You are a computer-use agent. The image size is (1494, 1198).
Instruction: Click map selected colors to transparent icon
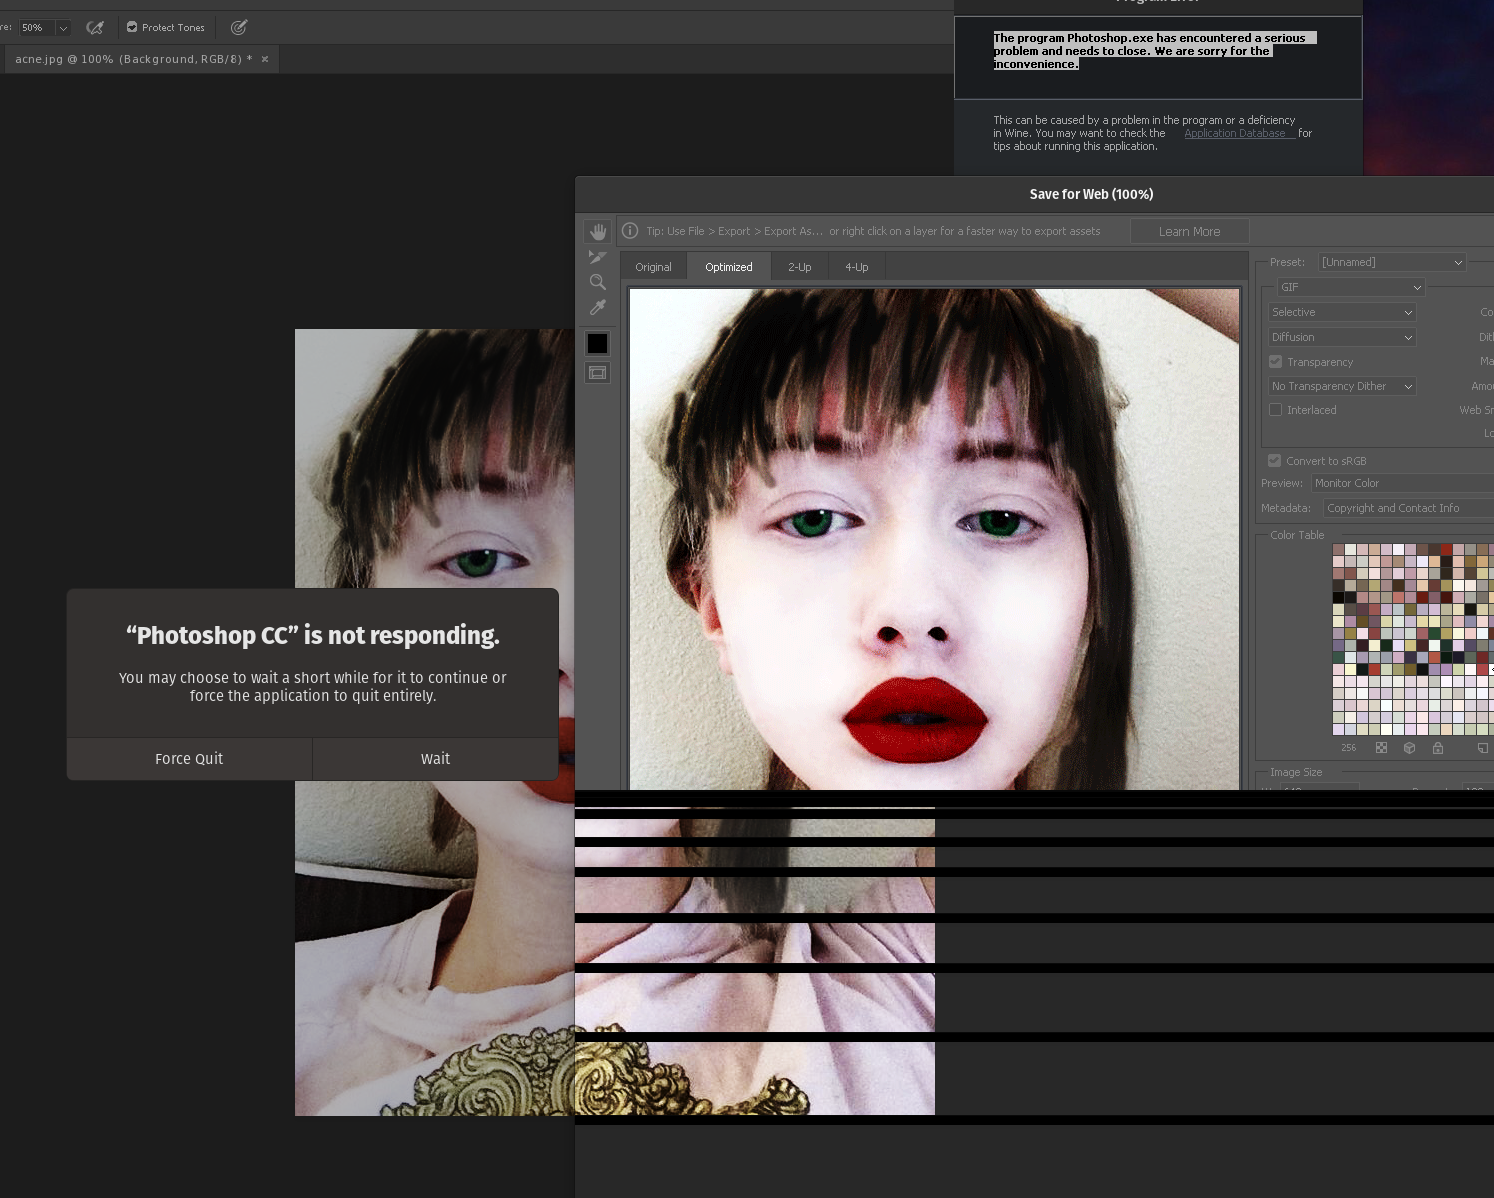tap(1381, 748)
